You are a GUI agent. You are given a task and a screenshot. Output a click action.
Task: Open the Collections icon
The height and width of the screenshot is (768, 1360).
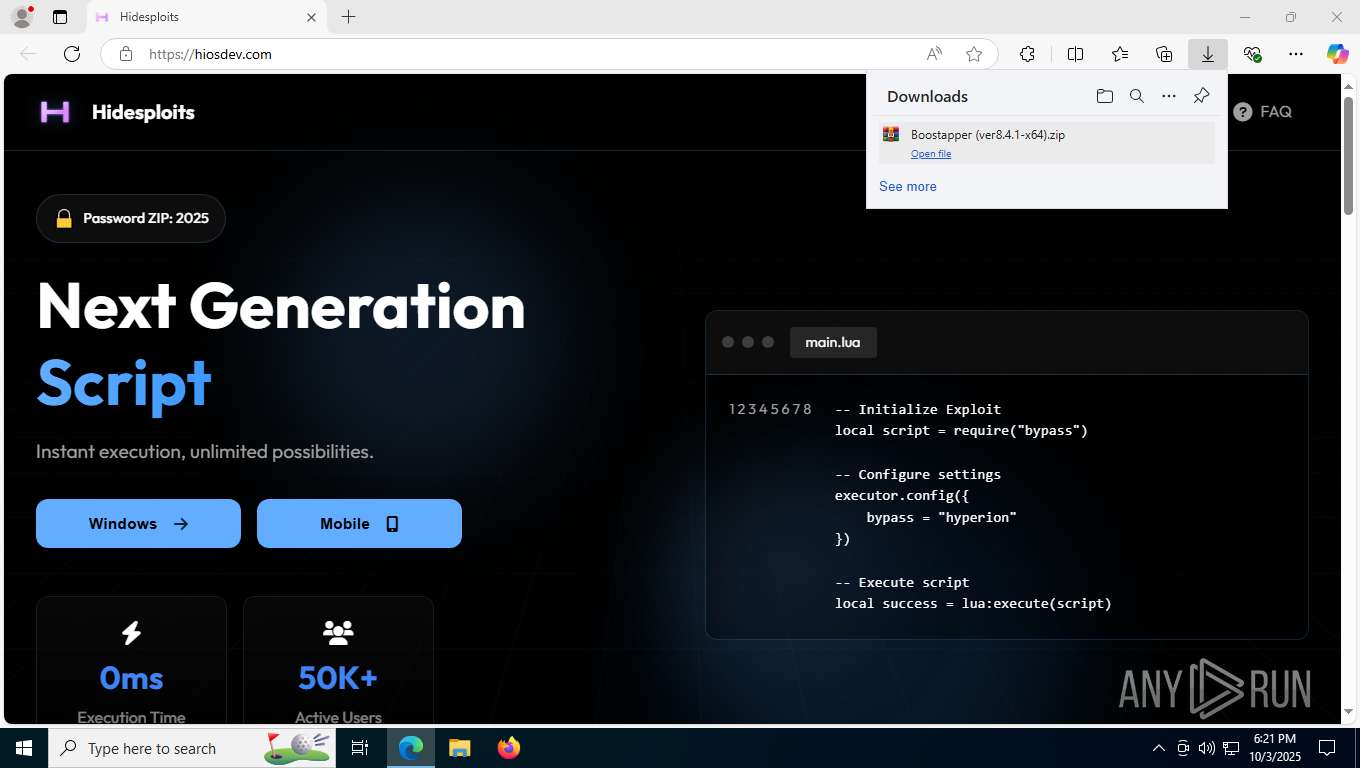tap(1164, 54)
